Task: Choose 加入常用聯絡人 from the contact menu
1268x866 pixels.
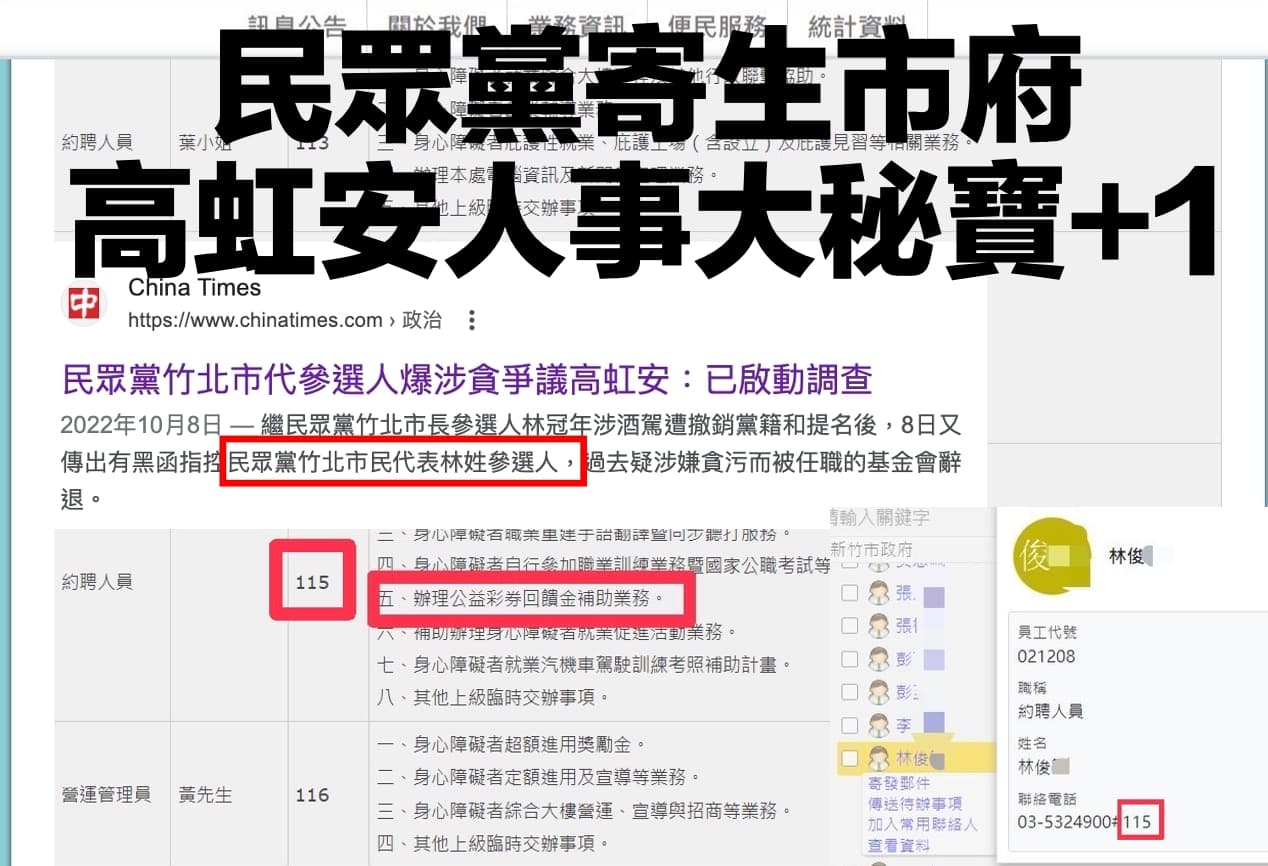Action: [923, 825]
